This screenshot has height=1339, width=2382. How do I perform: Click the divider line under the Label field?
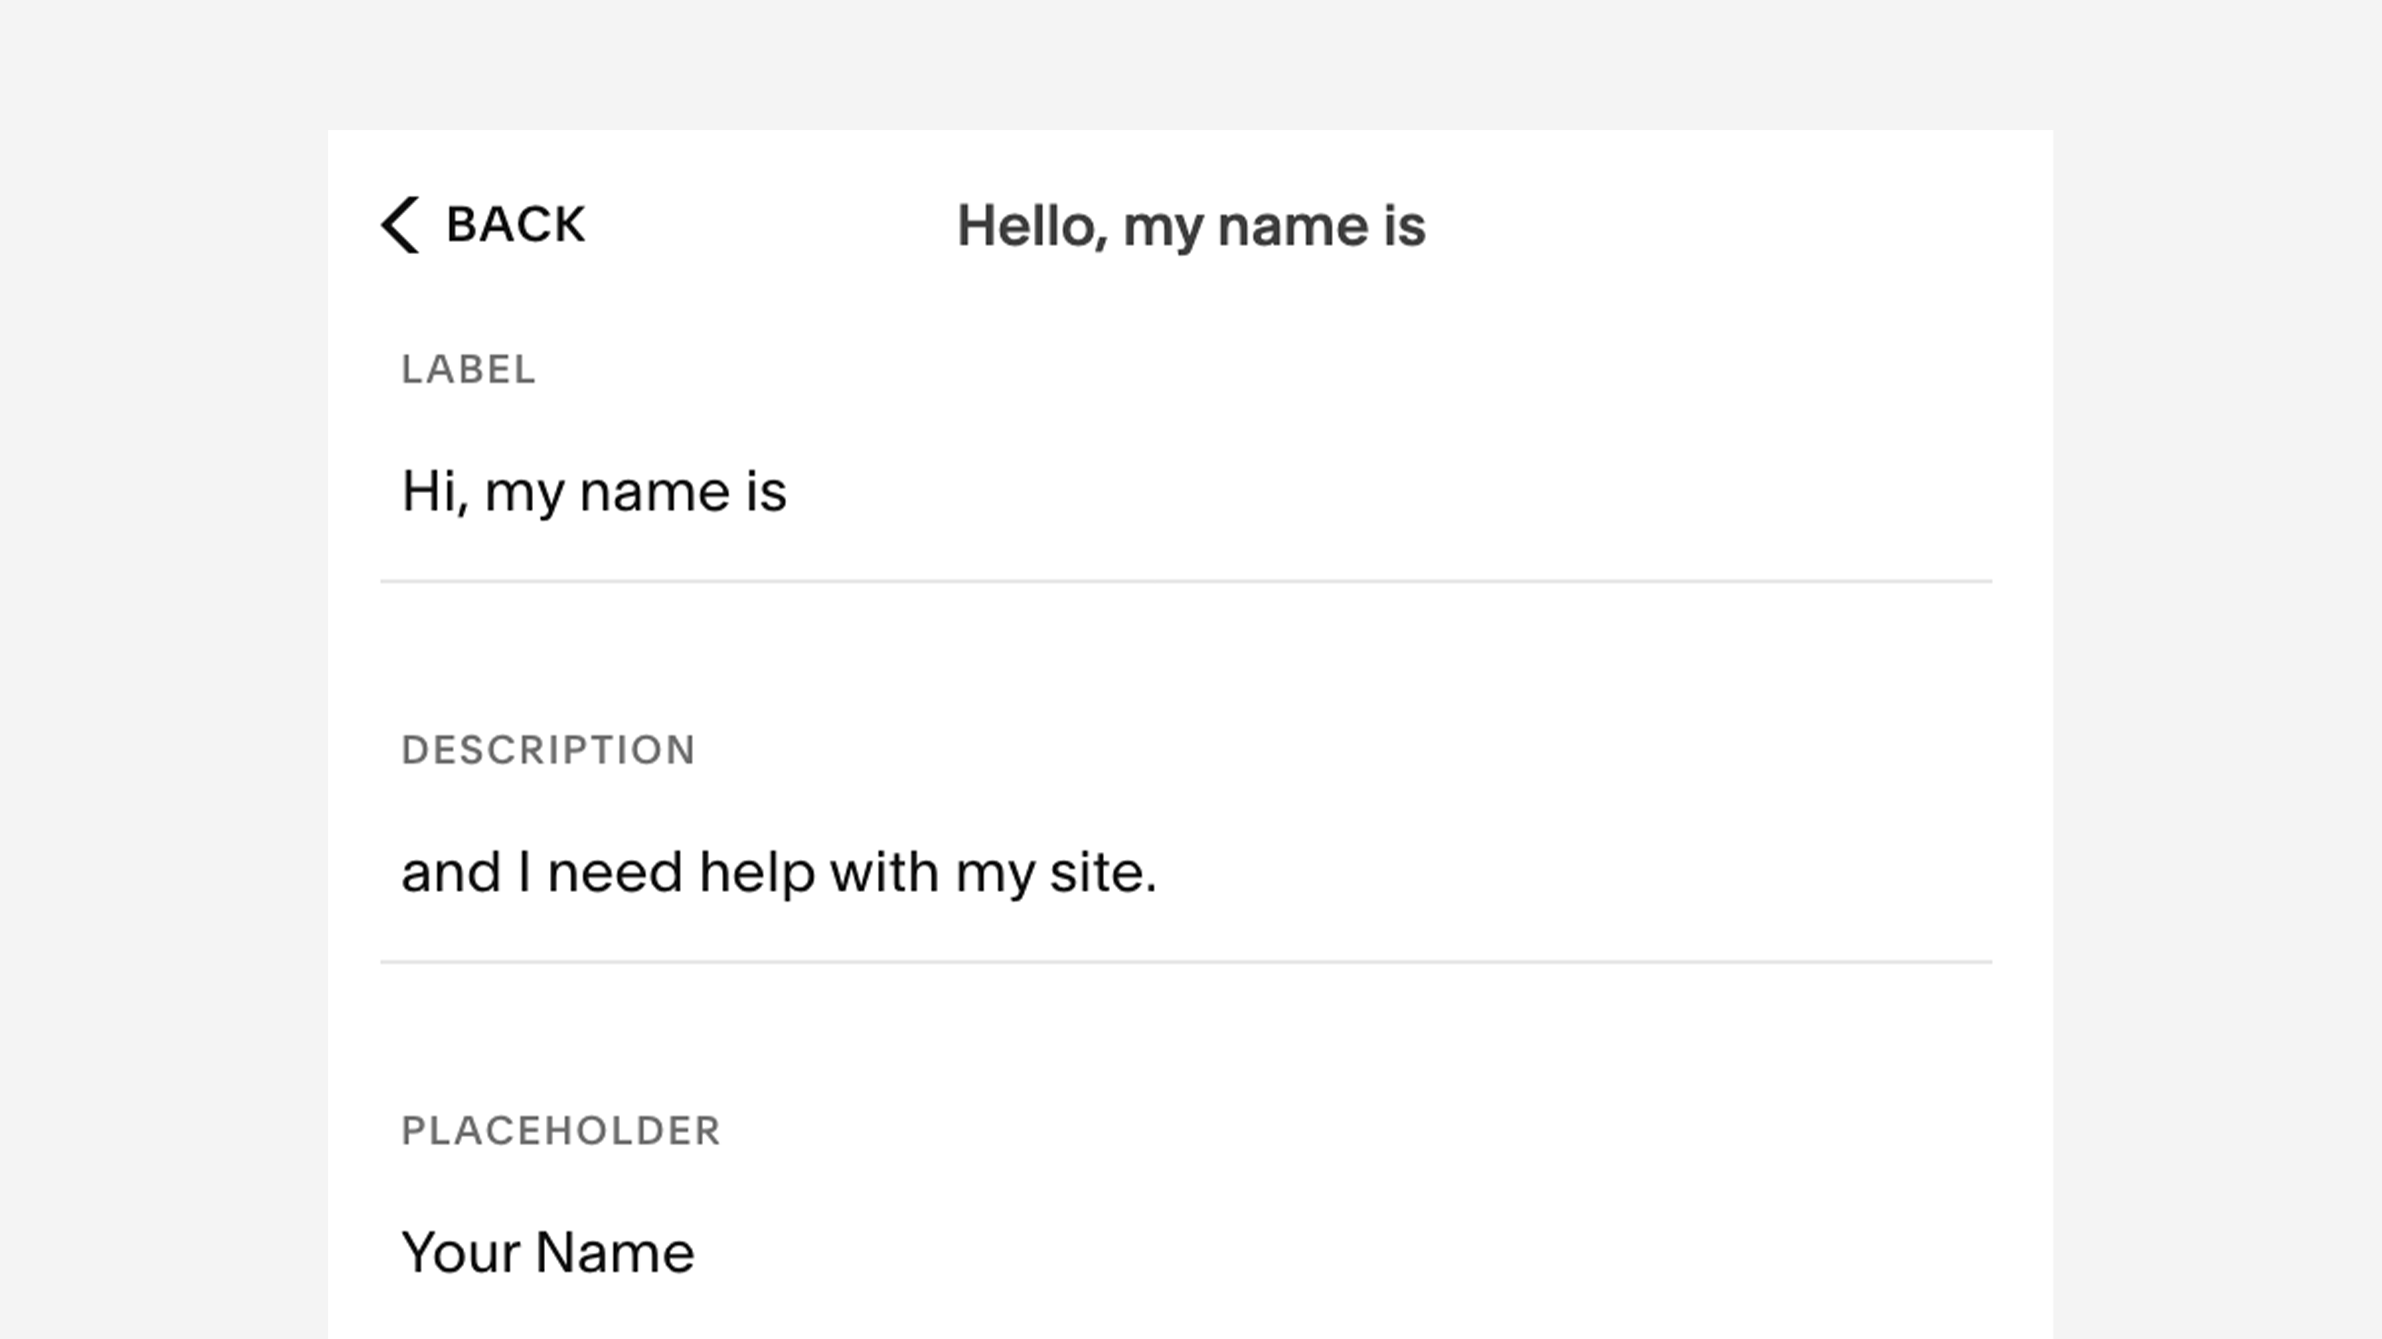coord(1186,581)
